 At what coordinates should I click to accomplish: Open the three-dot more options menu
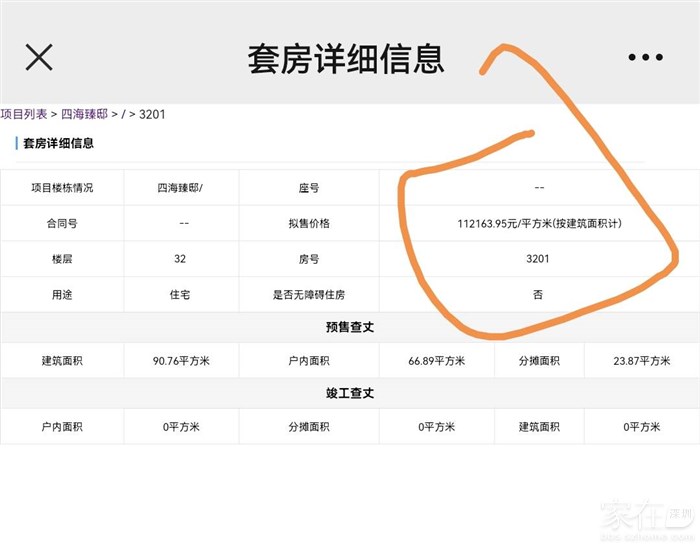tap(645, 57)
